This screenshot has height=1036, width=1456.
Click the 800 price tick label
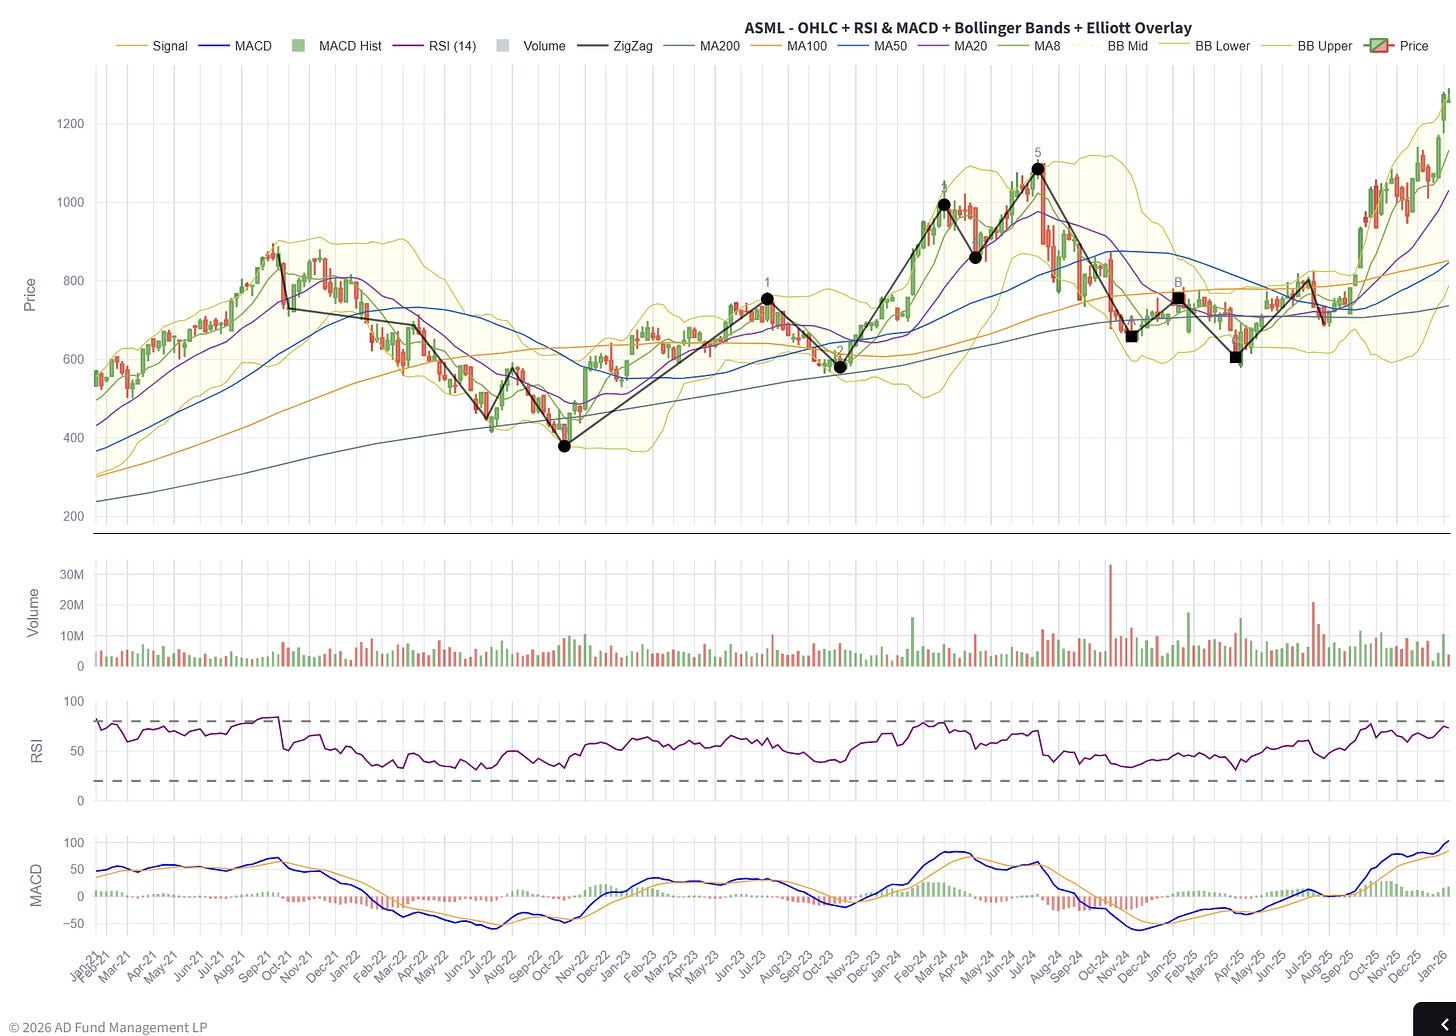(x=73, y=281)
